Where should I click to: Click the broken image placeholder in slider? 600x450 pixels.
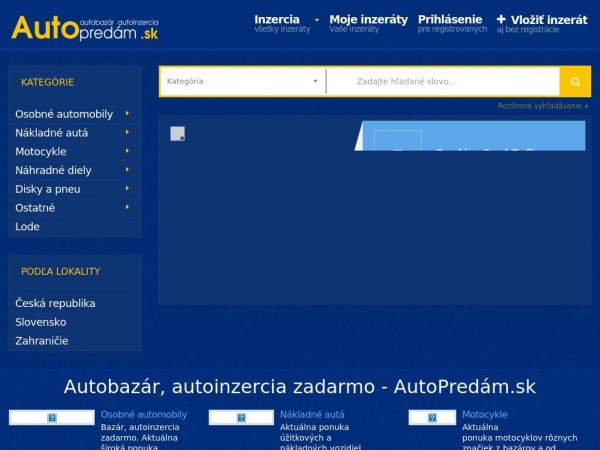178,134
